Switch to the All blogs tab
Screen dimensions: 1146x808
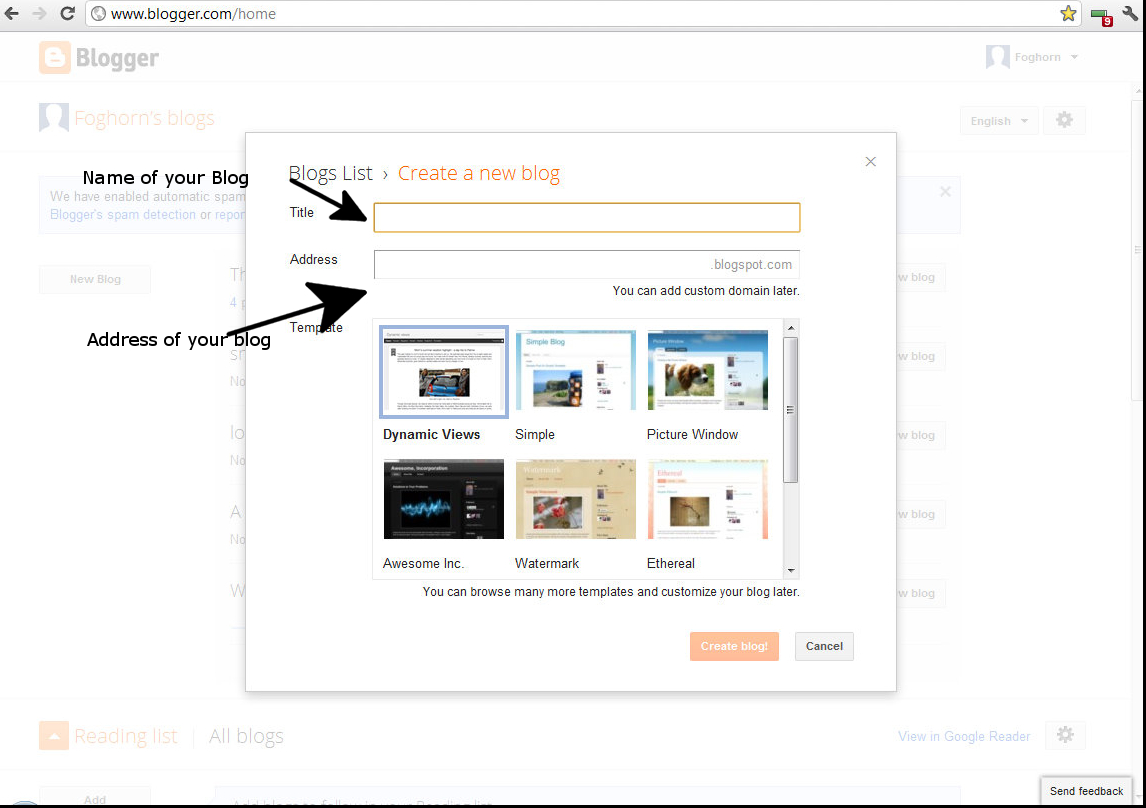click(x=245, y=735)
